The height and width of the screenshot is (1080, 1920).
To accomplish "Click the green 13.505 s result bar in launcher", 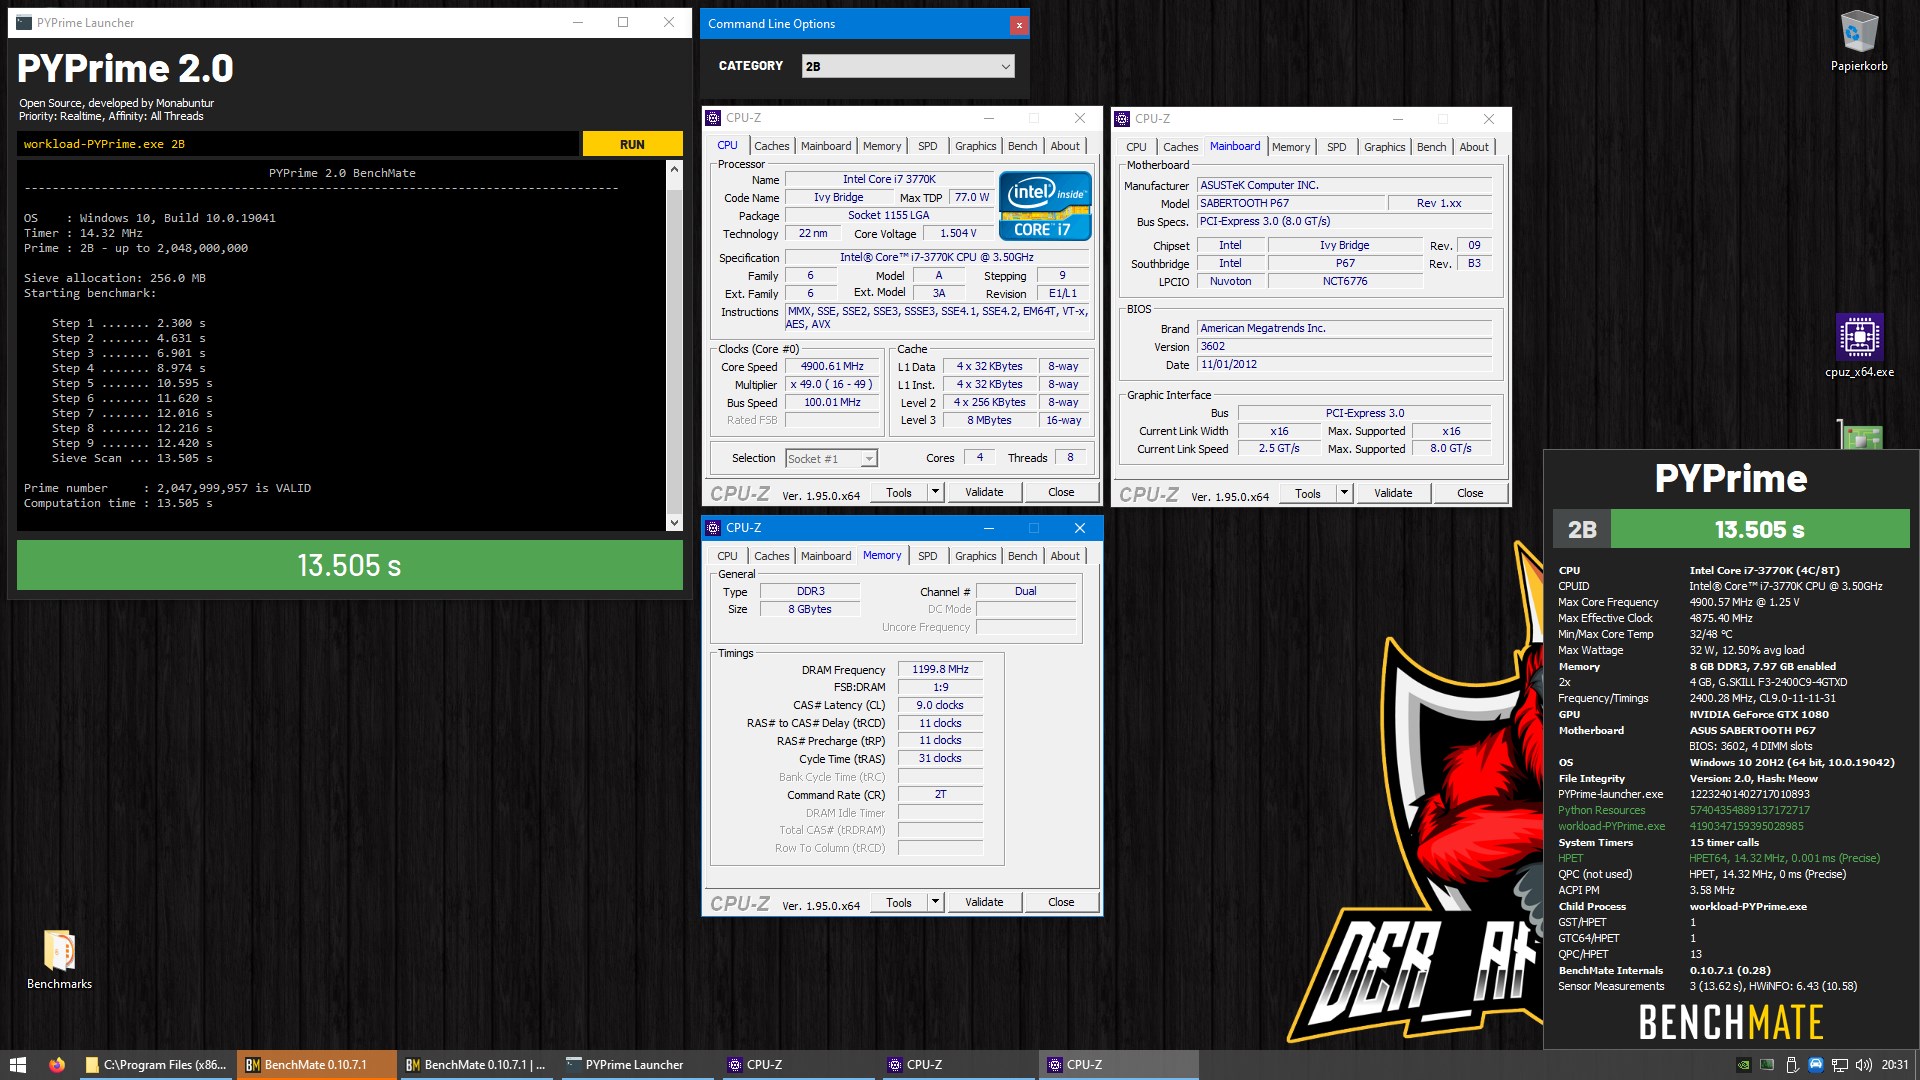I will pyautogui.click(x=350, y=565).
